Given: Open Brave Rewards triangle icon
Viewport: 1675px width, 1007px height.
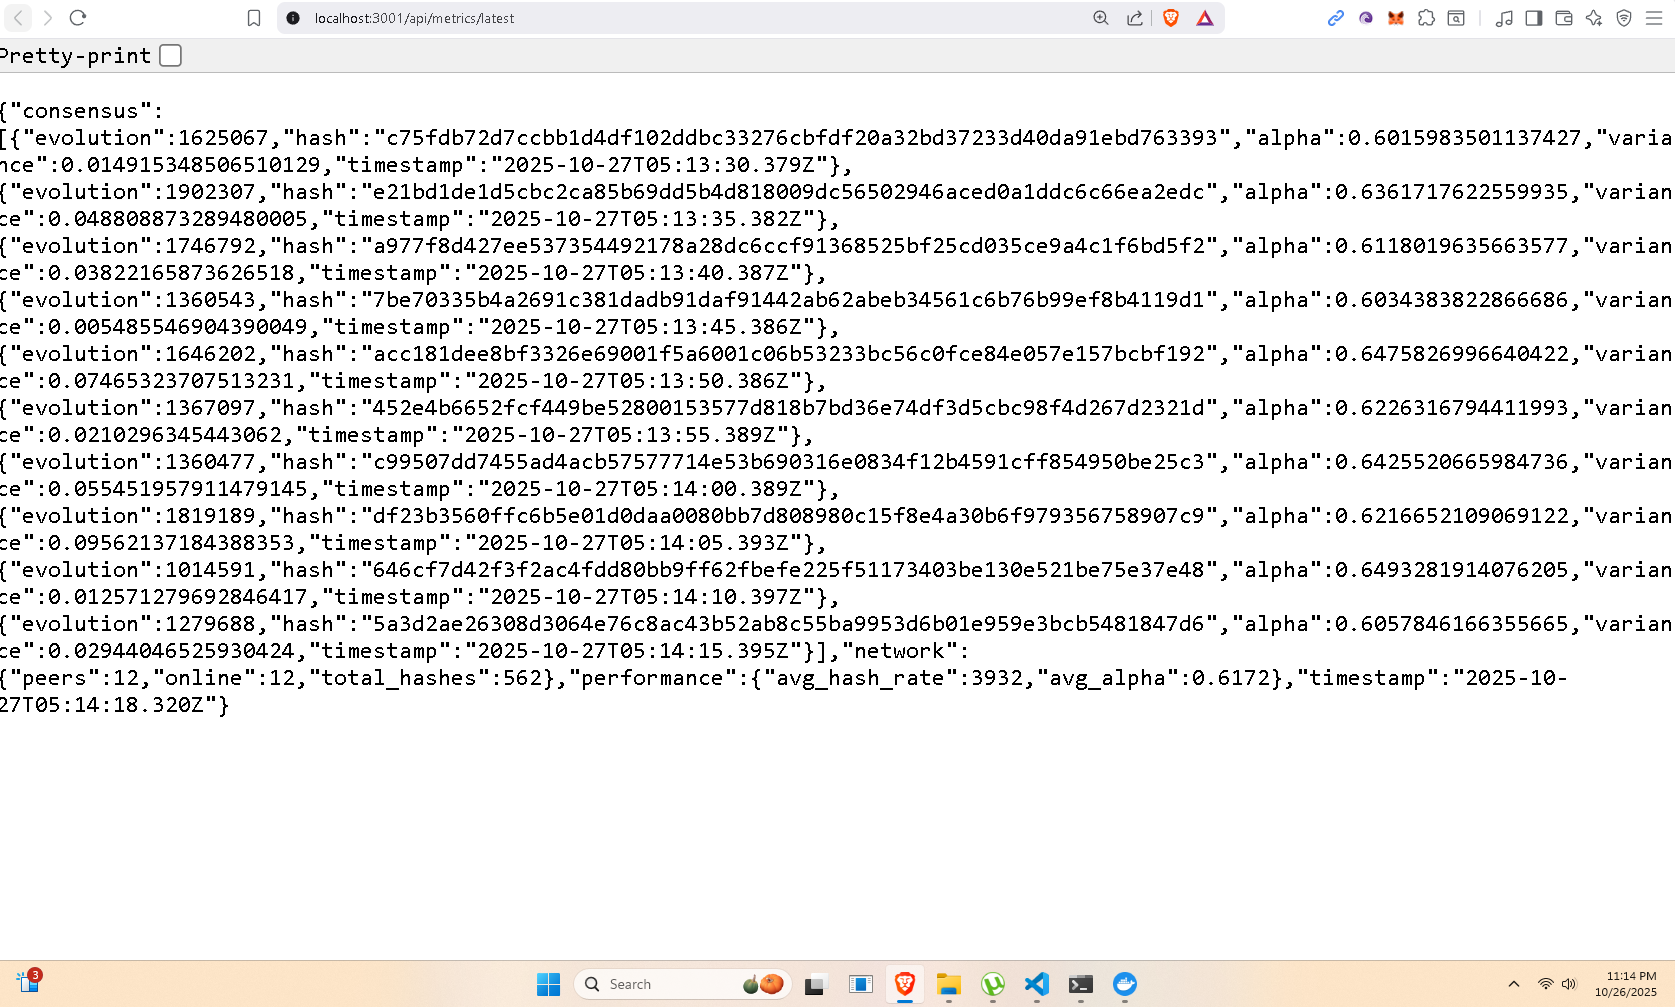Looking at the screenshot, I should (1205, 18).
